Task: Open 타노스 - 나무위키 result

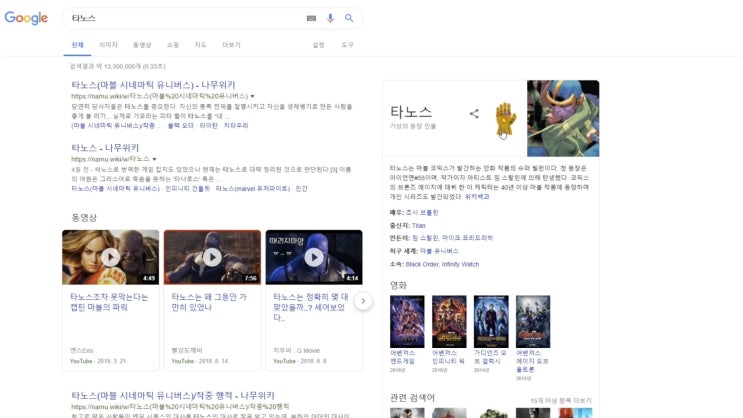Action: pos(105,148)
